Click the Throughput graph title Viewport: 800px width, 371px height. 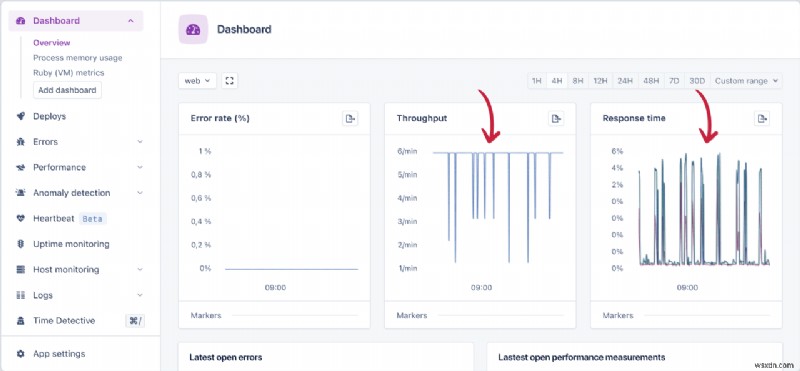[421, 118]
